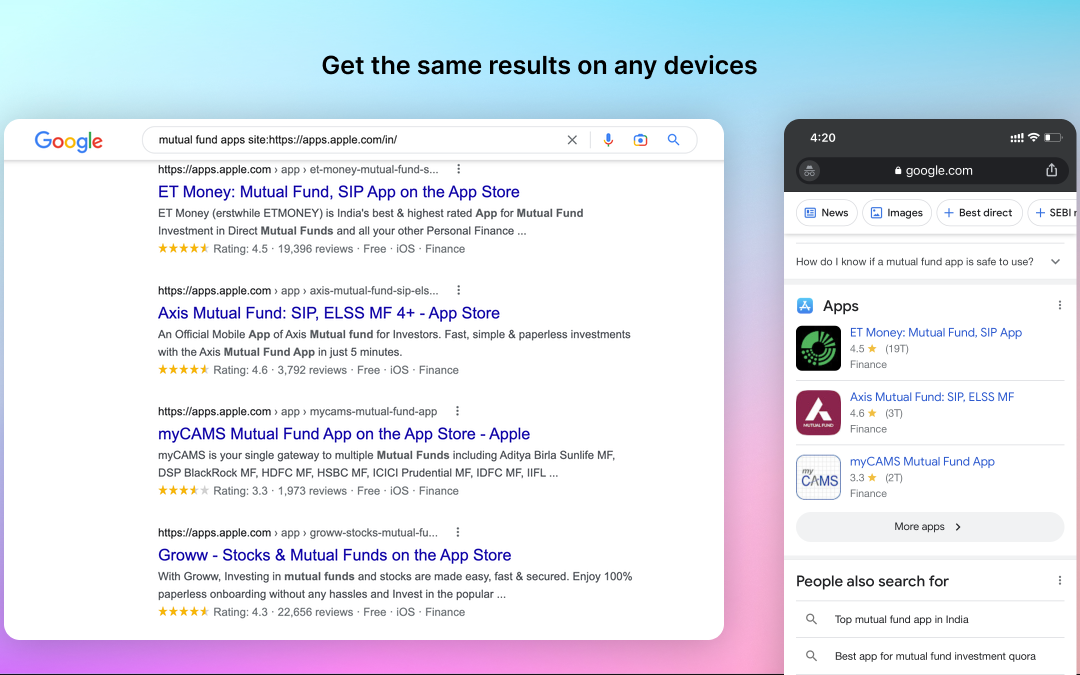Select the News filter chip
1080x675 pixels.
(x=826, y=212)
